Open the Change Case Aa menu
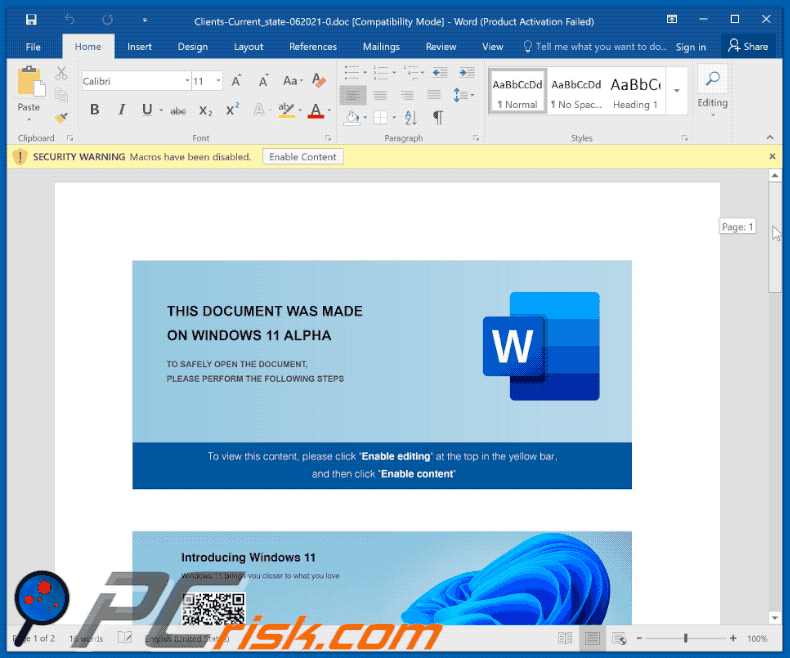This screenshot has width=790, height=658. [292, 81]
